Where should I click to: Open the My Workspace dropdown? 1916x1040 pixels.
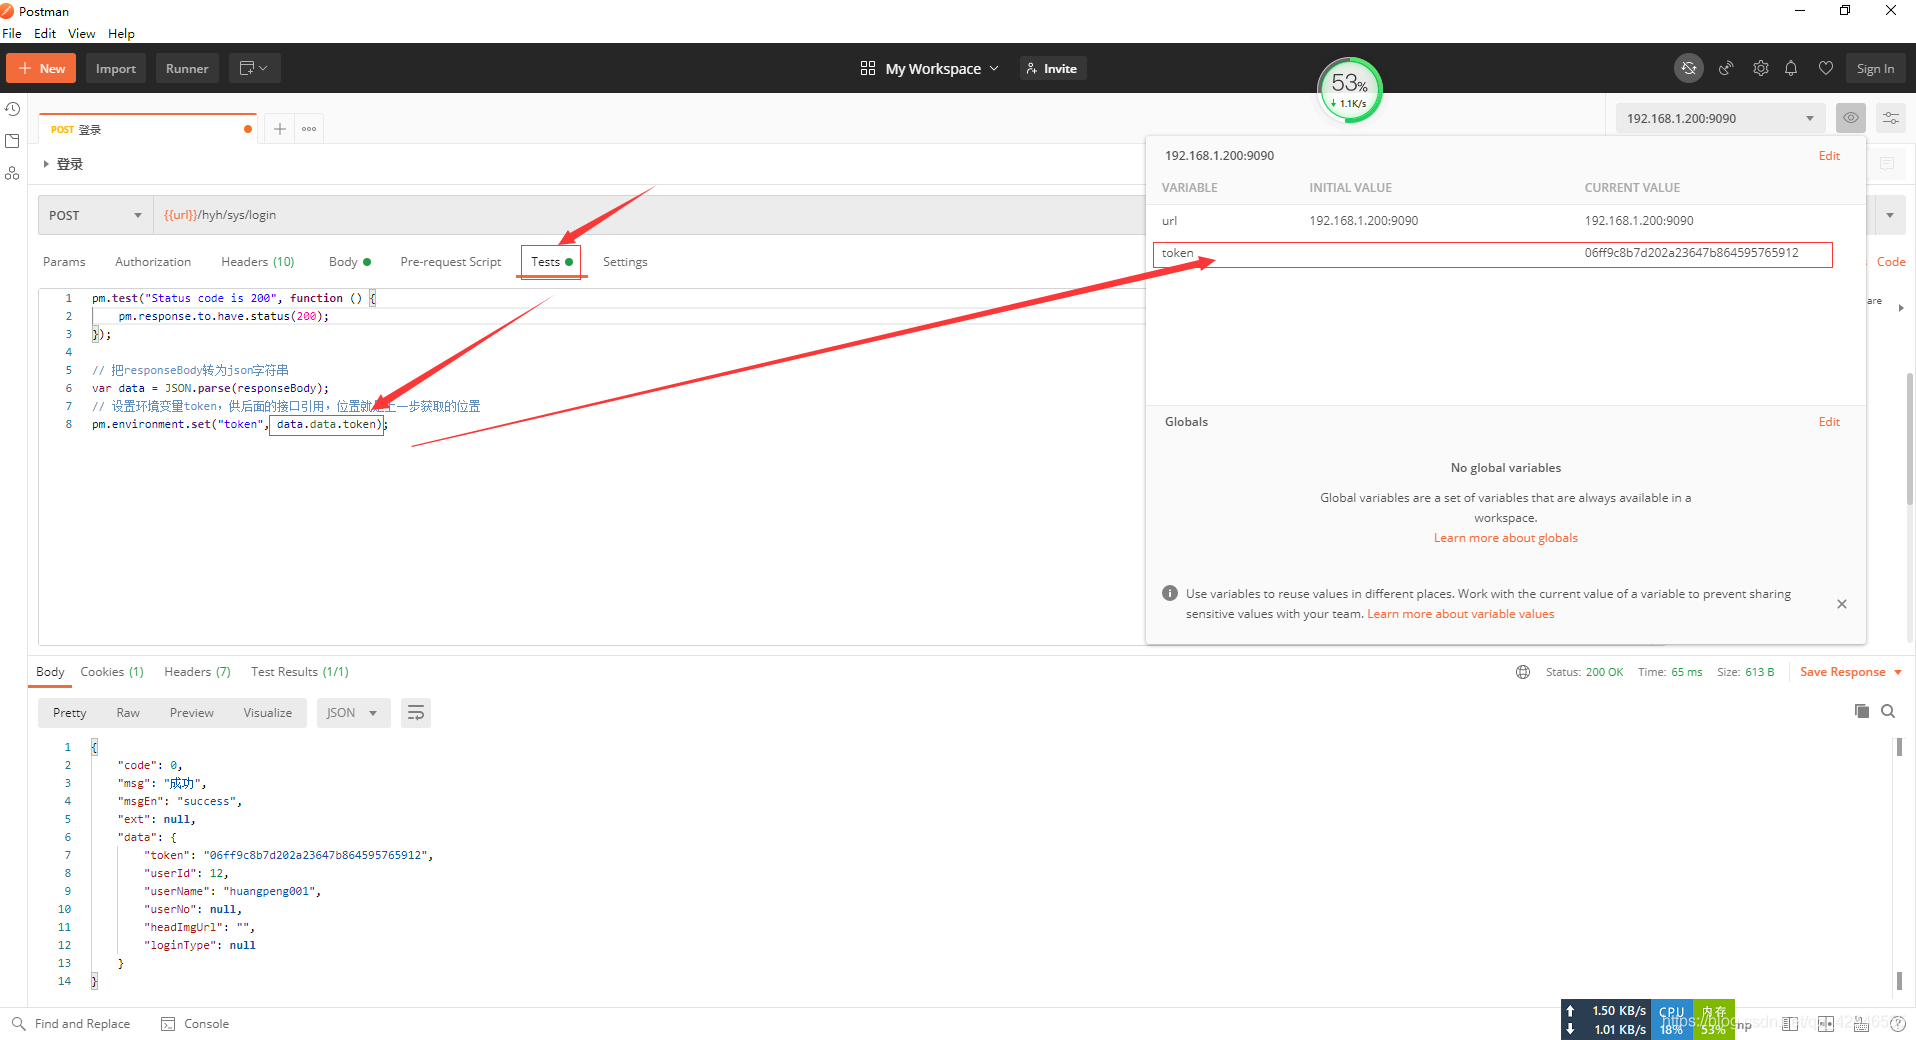(929, 68)
